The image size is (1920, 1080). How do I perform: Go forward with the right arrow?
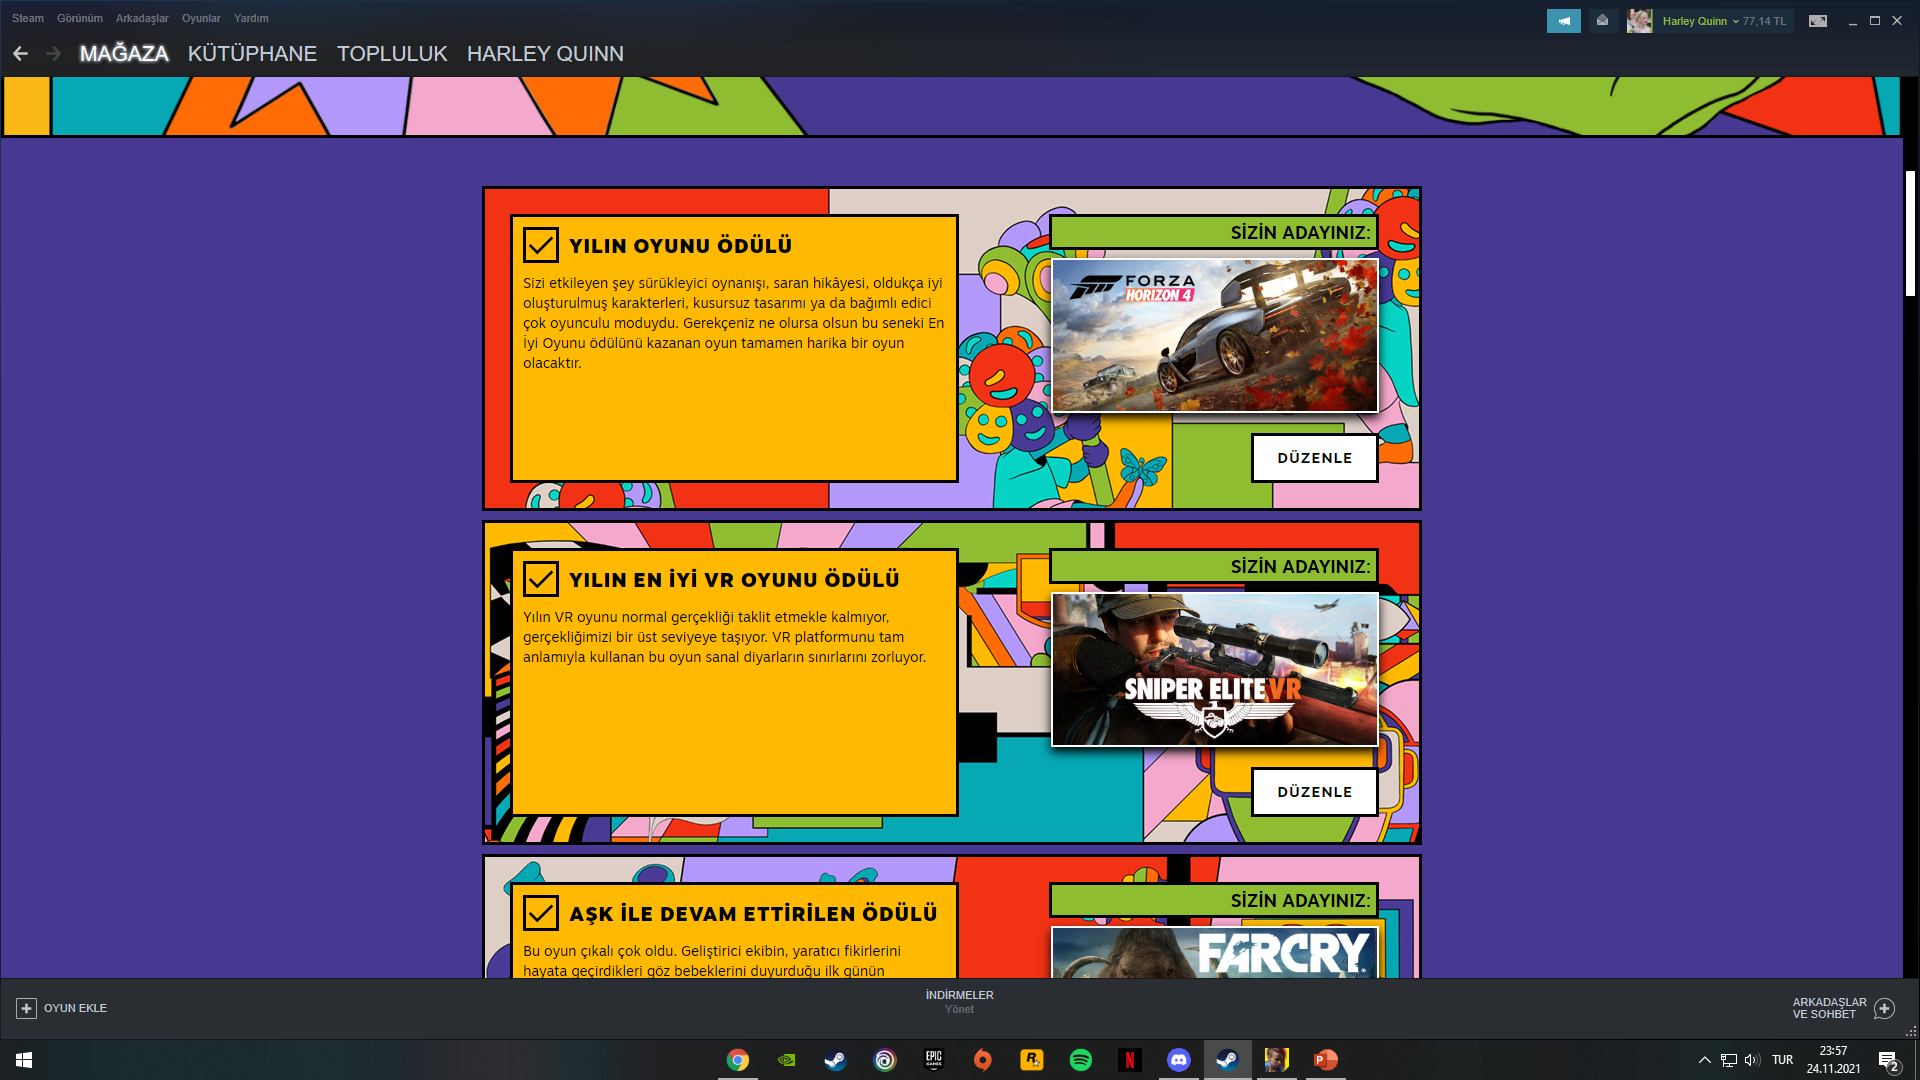53,54
